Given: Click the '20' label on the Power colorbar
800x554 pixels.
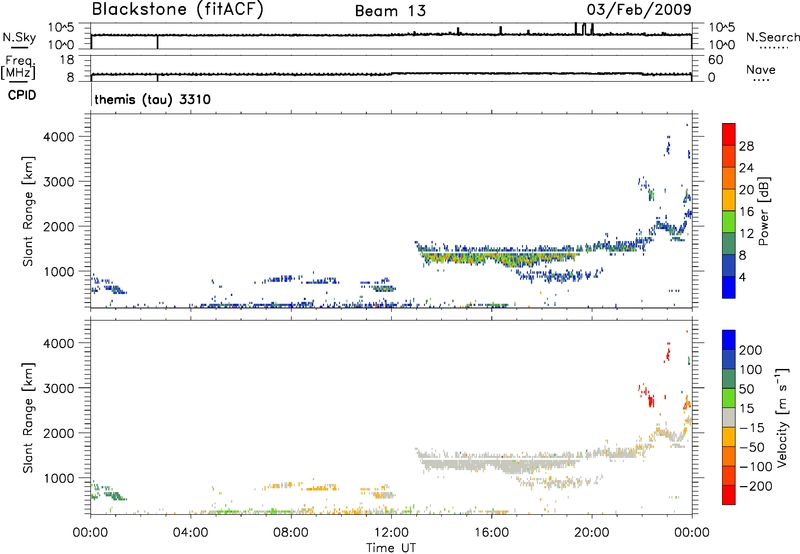Looking at the screenshot, I should tap(746, 190).
